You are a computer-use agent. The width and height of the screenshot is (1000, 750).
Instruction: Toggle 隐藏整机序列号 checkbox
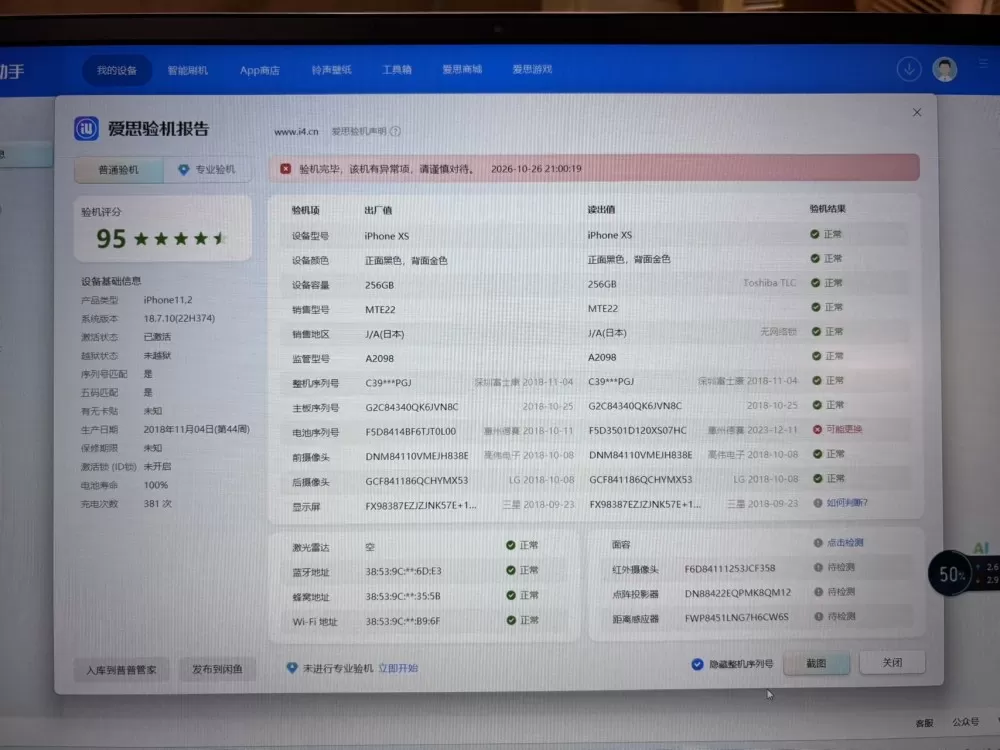tap(697, 664)
